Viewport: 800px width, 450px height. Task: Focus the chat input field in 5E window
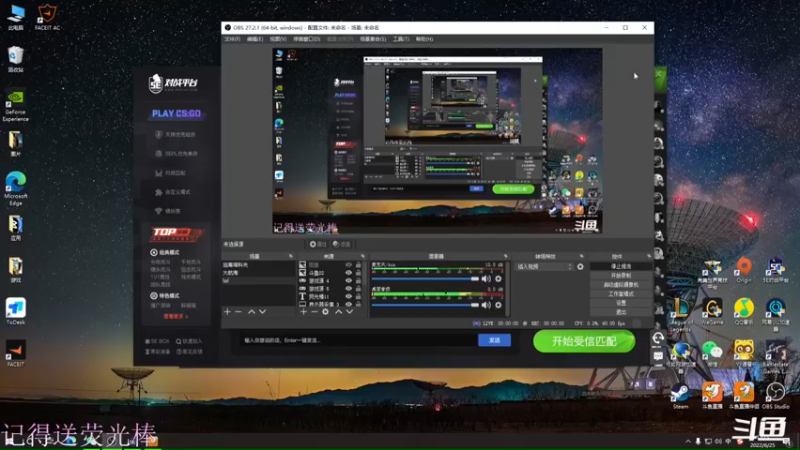pos(359,340)
